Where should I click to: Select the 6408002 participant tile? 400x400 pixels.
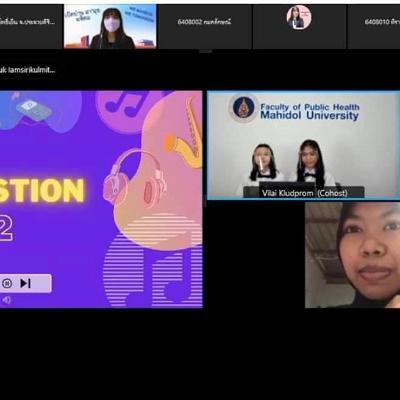click(x=205, y=27)
